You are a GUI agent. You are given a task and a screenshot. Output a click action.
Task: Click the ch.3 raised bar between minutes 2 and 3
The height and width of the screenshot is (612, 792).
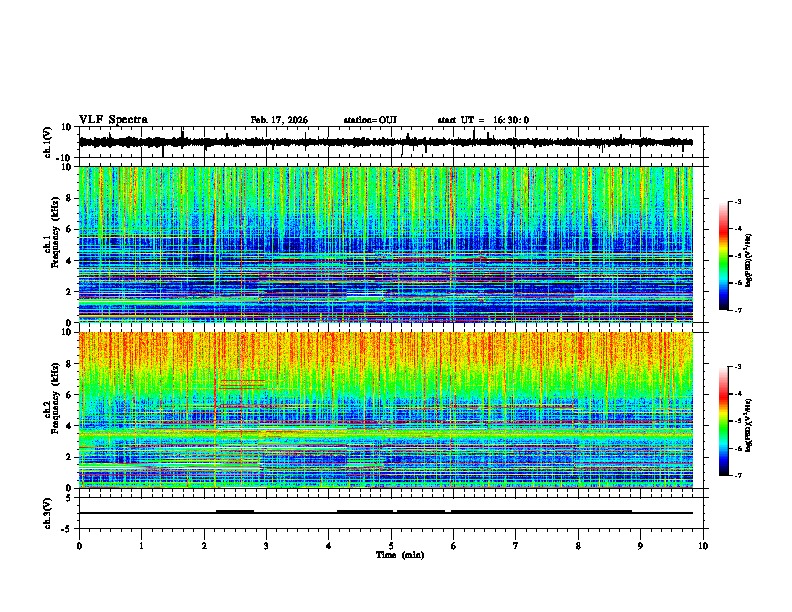[x=235, y=512]
